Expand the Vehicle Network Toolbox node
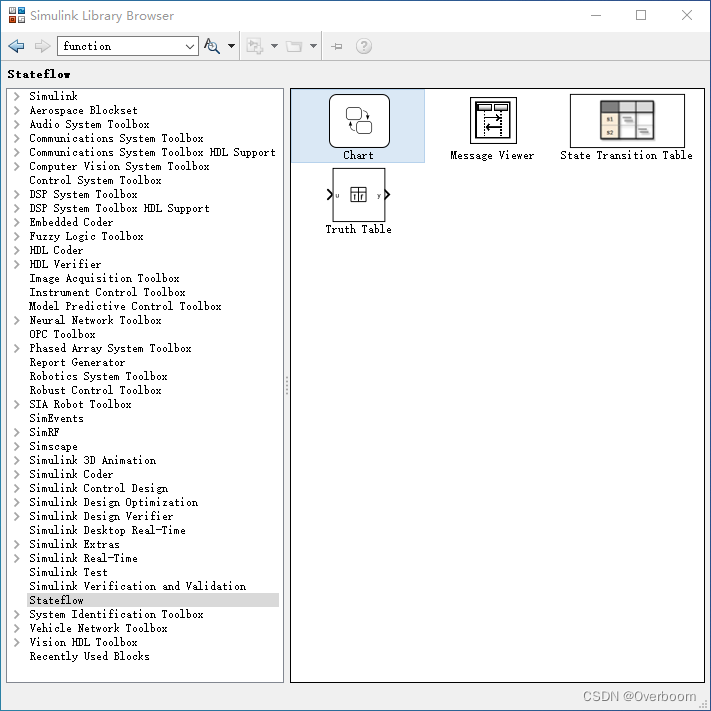This screenshot has height=711, width=711. pos(17,628)
